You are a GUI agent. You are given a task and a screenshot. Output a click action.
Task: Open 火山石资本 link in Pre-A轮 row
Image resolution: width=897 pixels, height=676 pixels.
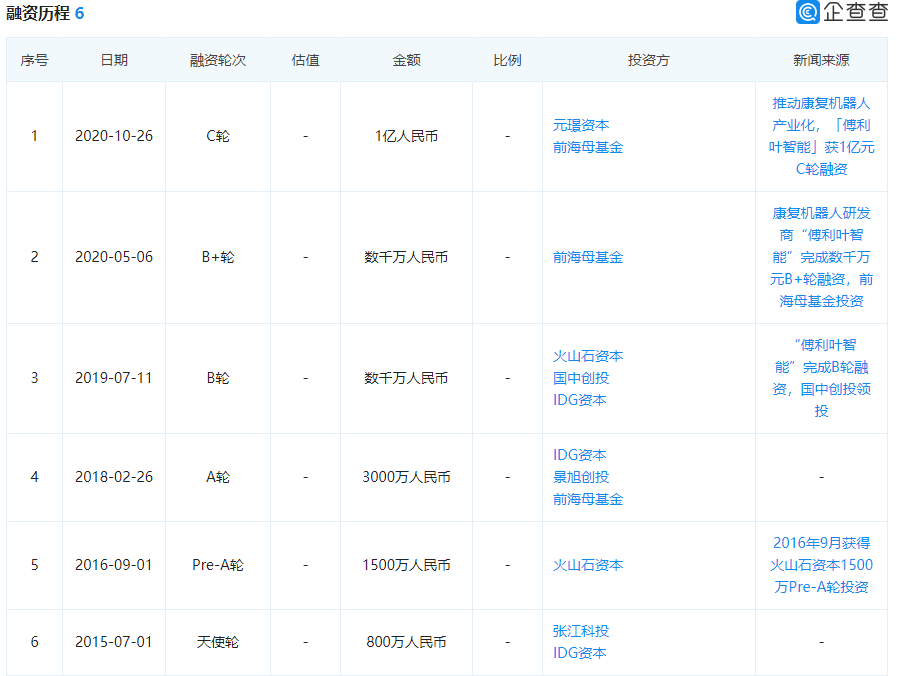588,565
